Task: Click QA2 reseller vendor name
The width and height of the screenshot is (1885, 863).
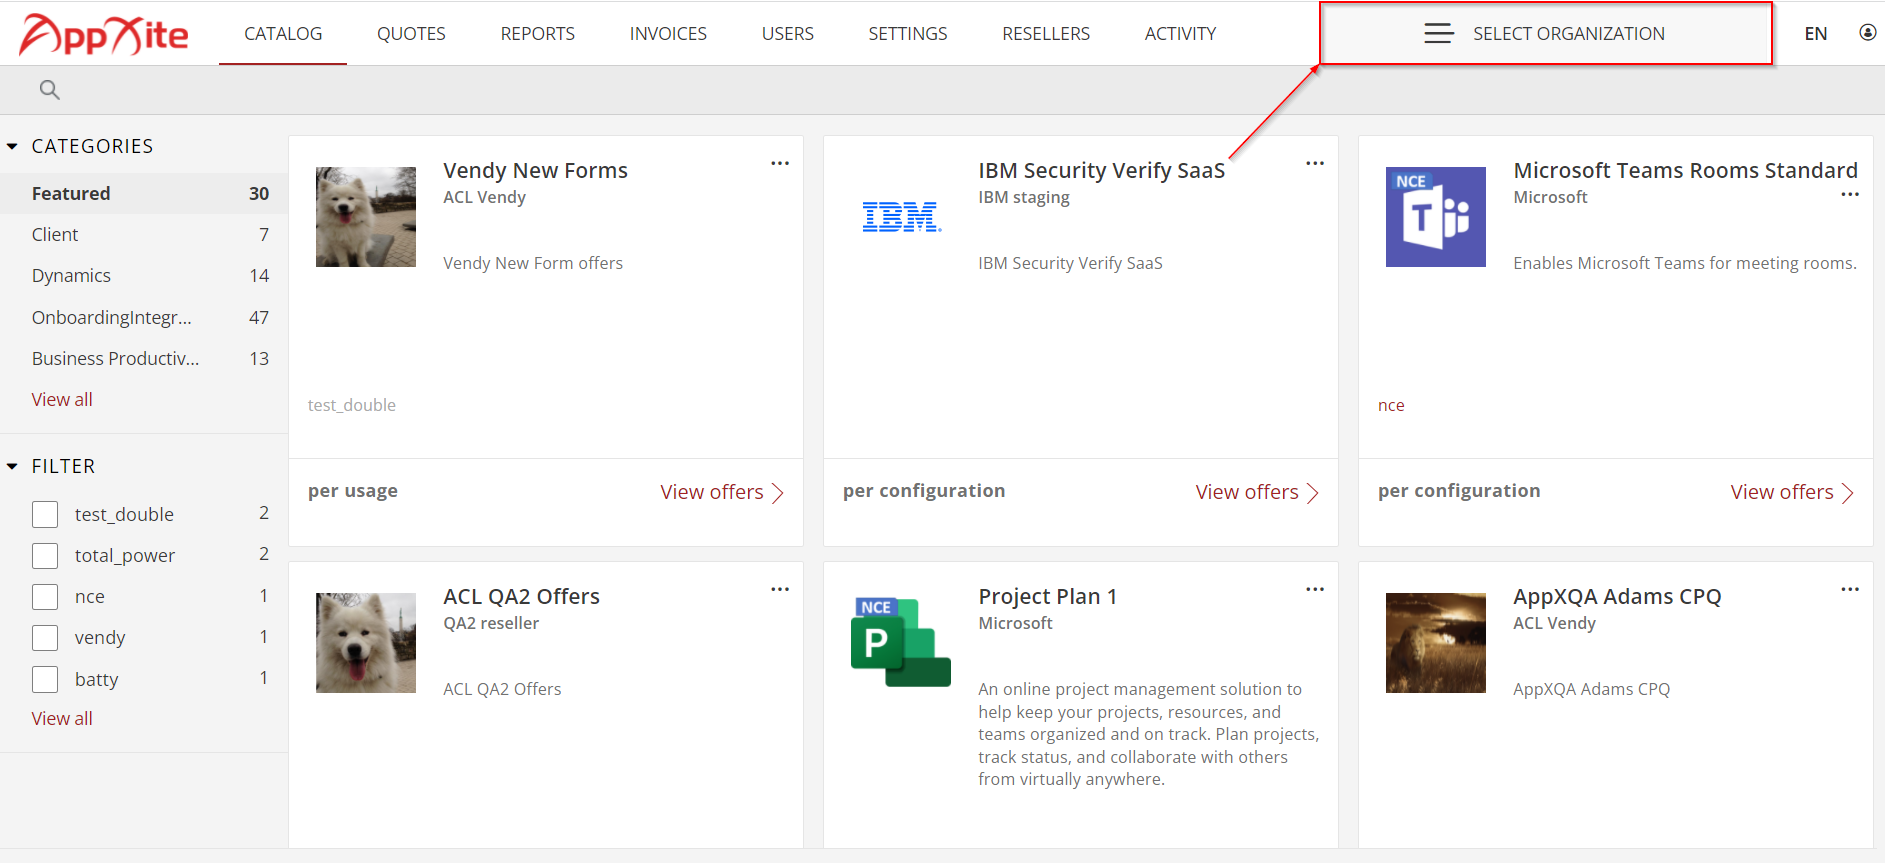Action: click(491, 623)
